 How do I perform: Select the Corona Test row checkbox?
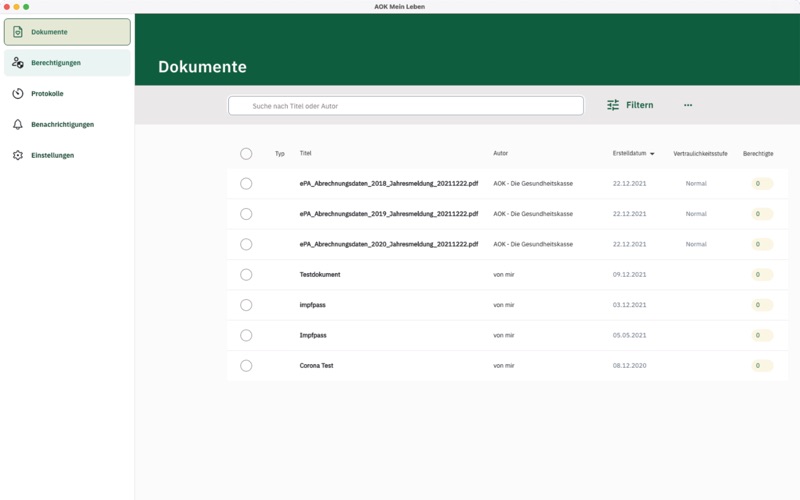tap(246, 366)
